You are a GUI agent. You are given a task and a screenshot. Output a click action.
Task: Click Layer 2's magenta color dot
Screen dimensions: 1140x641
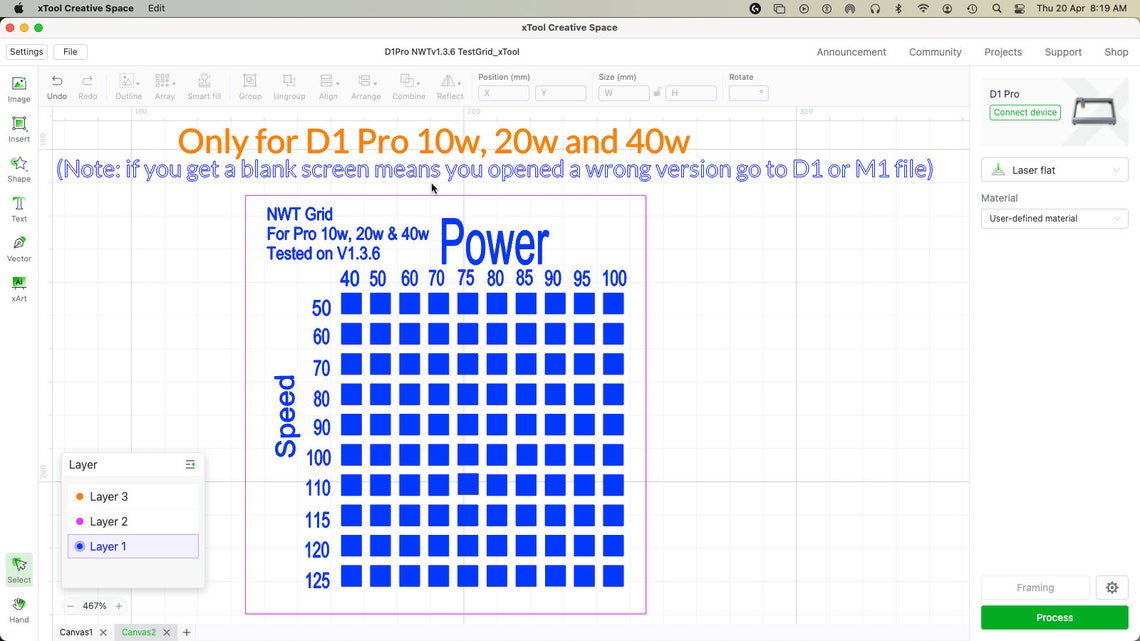pyautogui.click(x=78, y=521)
